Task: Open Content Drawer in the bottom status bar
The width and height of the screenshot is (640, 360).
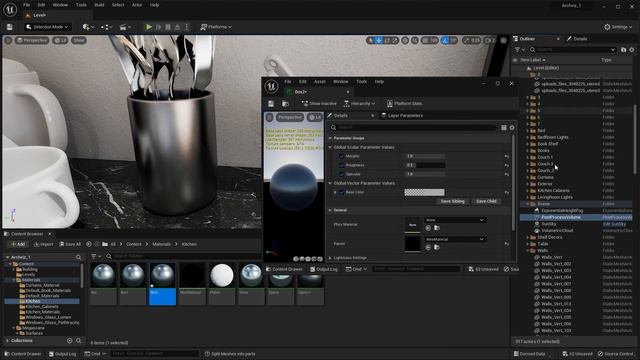Action: [x=23, y=354]
